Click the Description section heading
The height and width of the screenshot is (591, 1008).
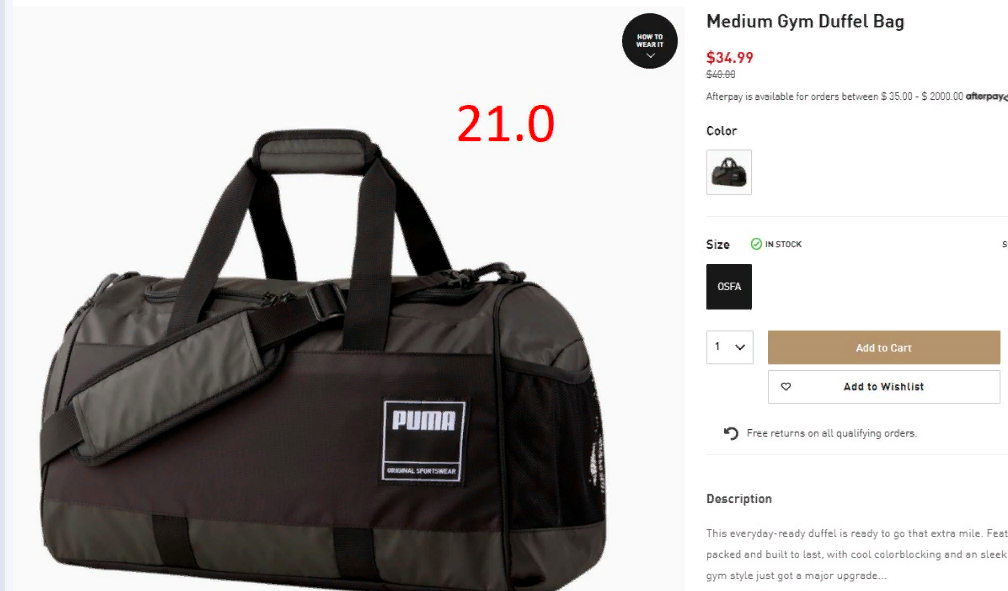(x=739, y=498)
